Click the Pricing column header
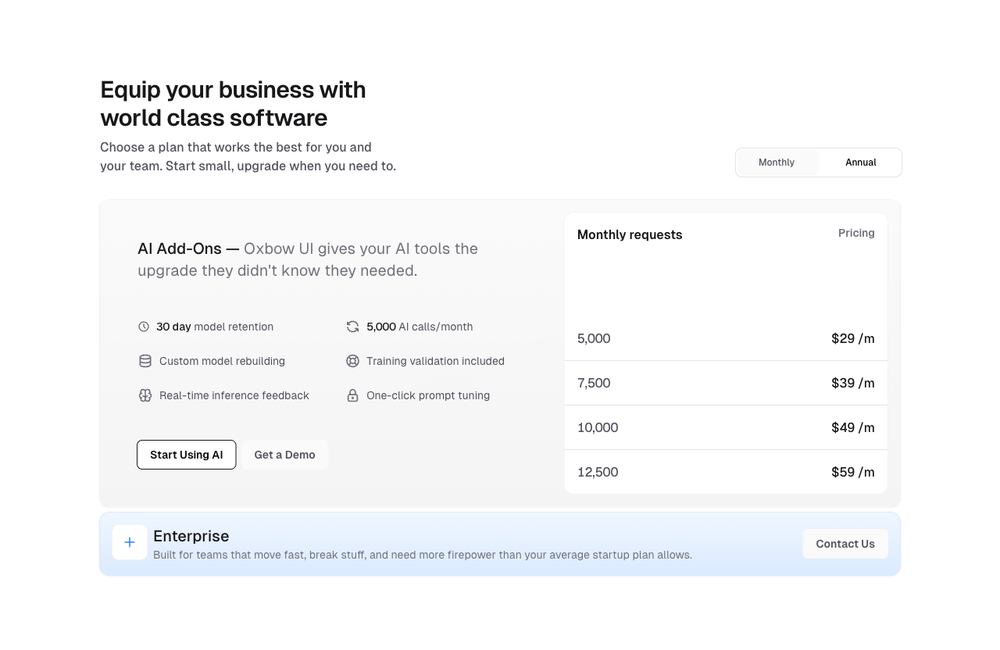The width and height of the screenshot is (1000, 650). click(856, 233)
